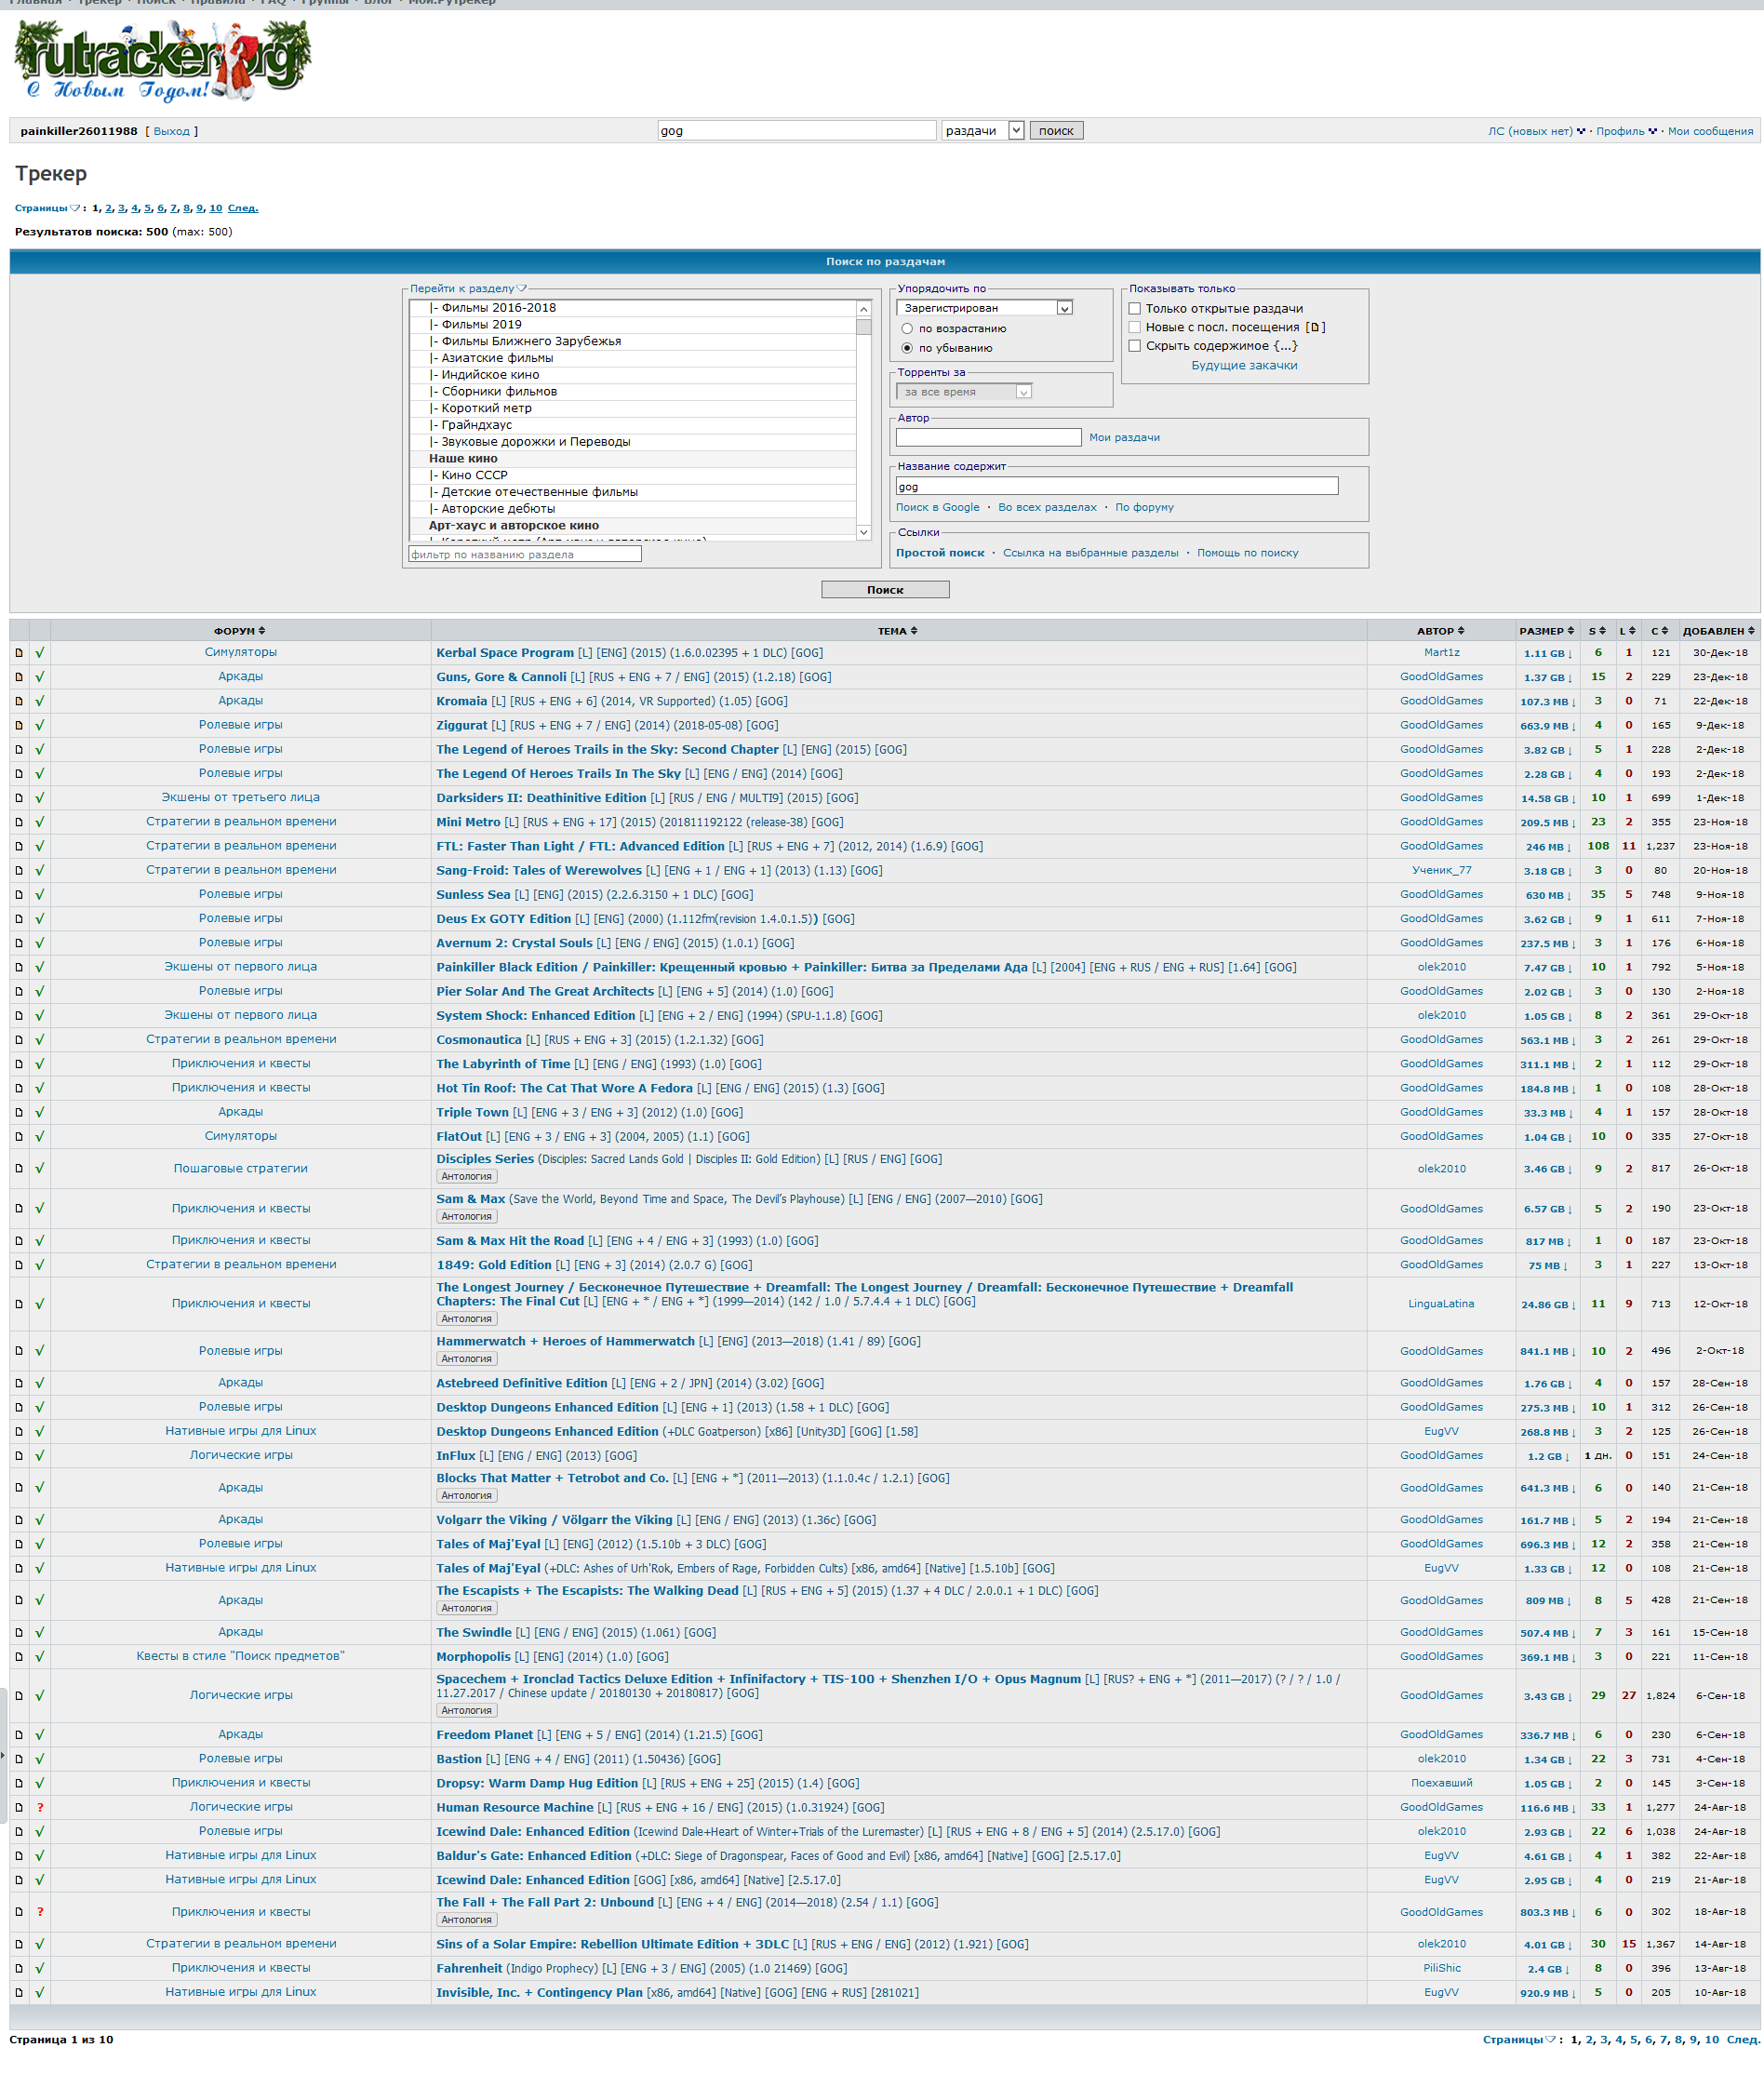Open 'Профиль' link in the header

click(x=1620, y=131)
